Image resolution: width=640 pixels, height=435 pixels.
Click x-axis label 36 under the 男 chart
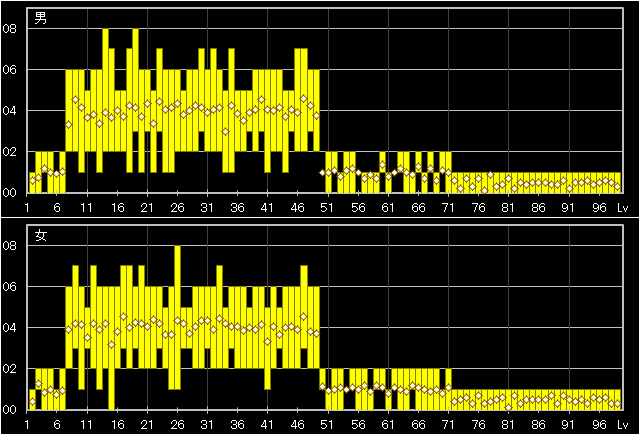pos(237,208)
